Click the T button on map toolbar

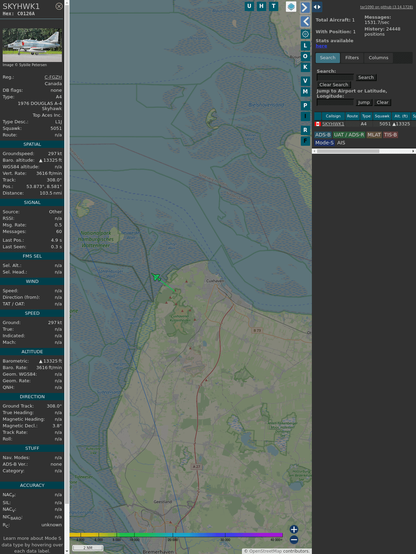[273, 6]
